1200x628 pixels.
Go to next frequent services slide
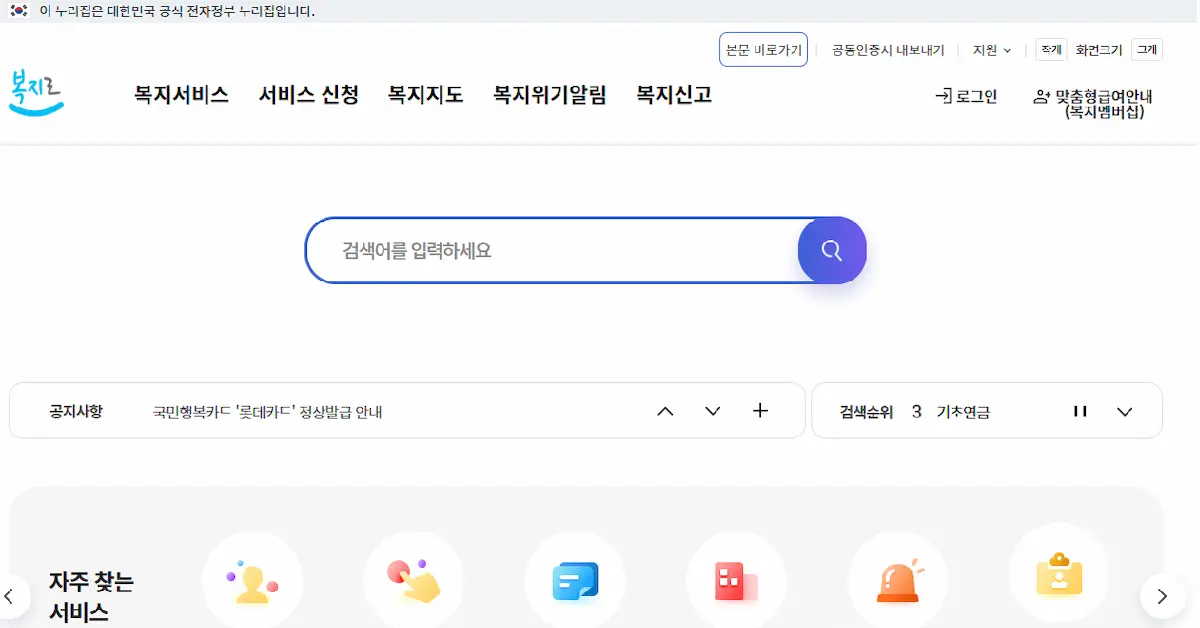click(x=1162, y=596)
